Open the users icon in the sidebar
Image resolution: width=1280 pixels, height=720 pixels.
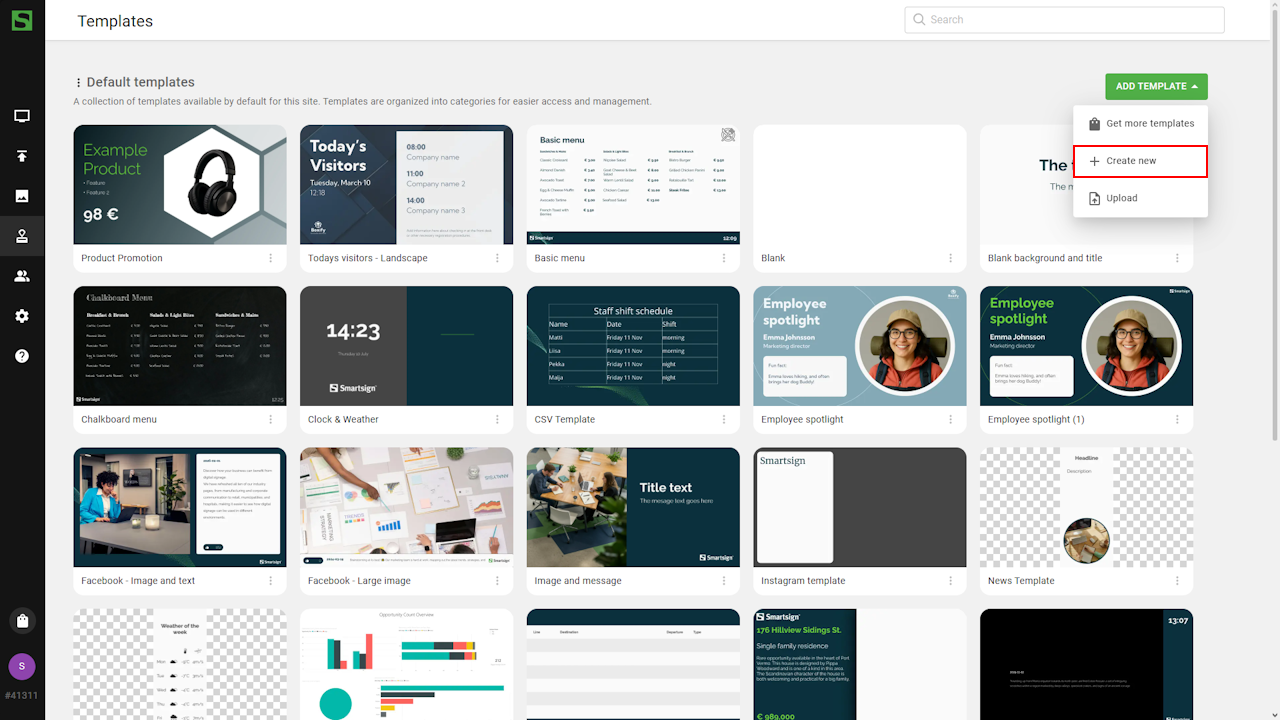point(22,276)
